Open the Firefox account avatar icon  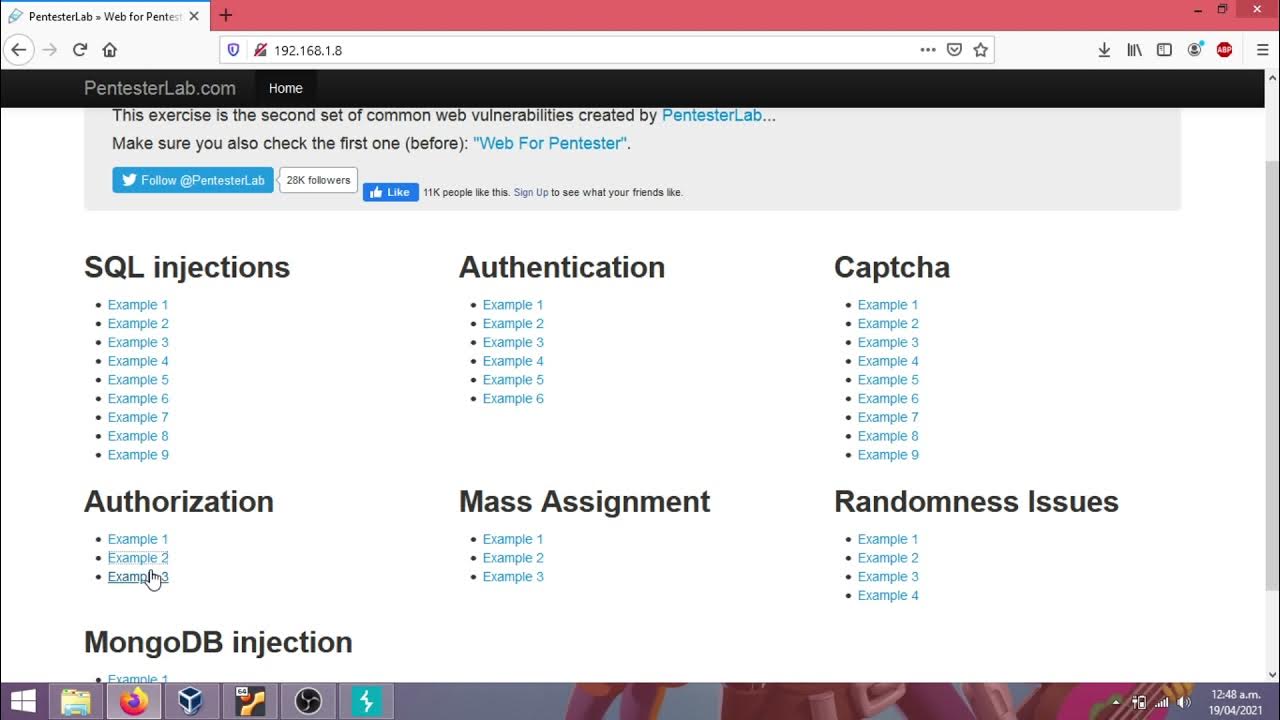coord(1194,50)
